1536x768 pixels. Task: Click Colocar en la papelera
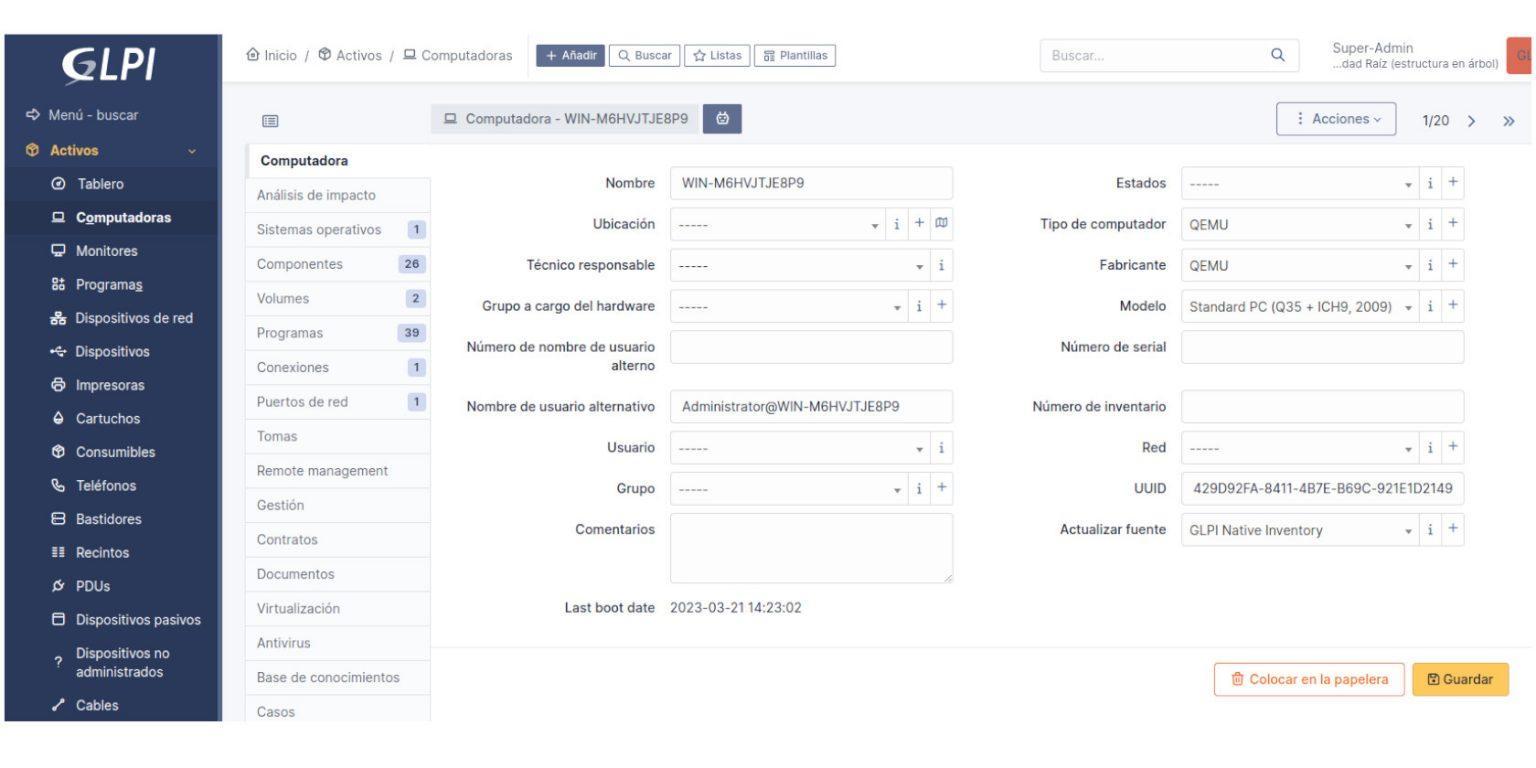coord(1308,679)
